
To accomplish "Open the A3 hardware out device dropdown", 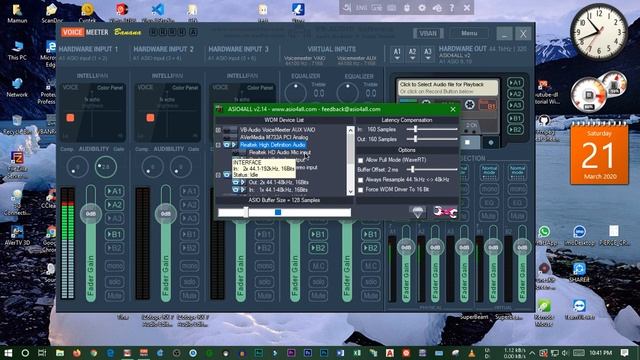I will 427,54.
